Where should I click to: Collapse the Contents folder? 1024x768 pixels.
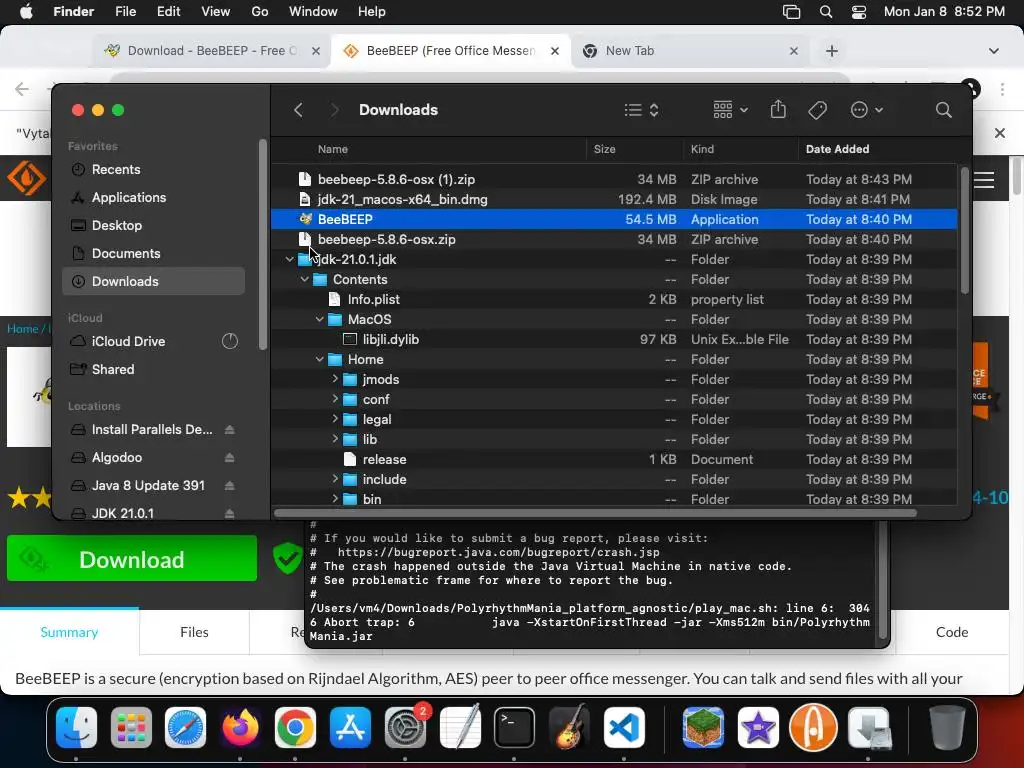(304, 280)
